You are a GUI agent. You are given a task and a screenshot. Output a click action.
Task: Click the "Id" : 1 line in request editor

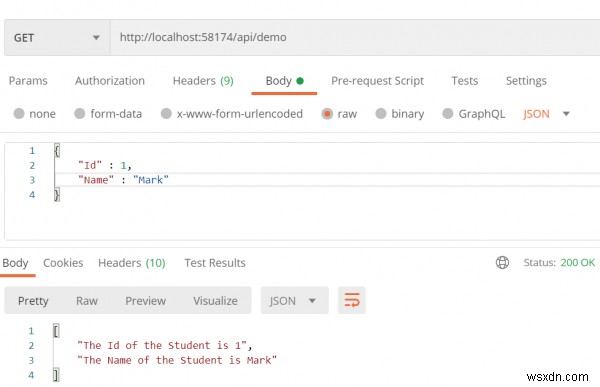point(105,165)
